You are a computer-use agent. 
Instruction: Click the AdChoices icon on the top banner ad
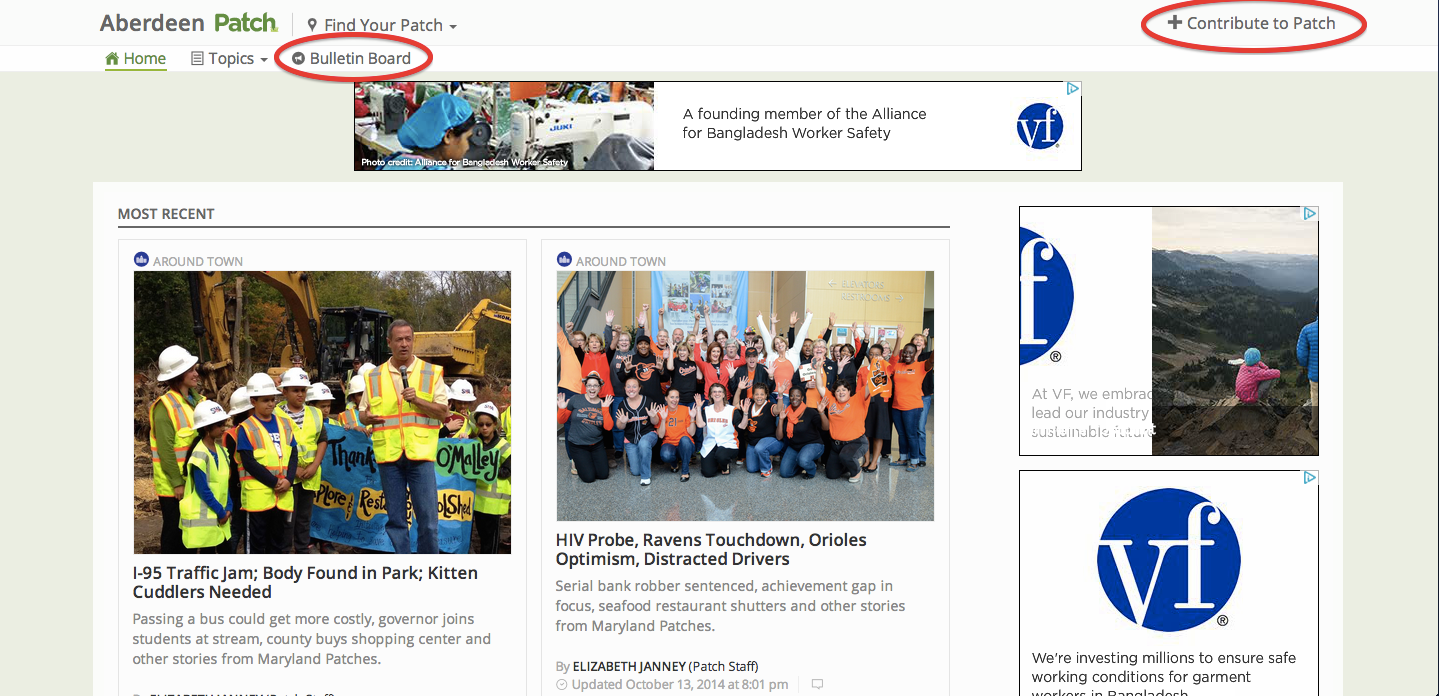tap(1072, 89)
